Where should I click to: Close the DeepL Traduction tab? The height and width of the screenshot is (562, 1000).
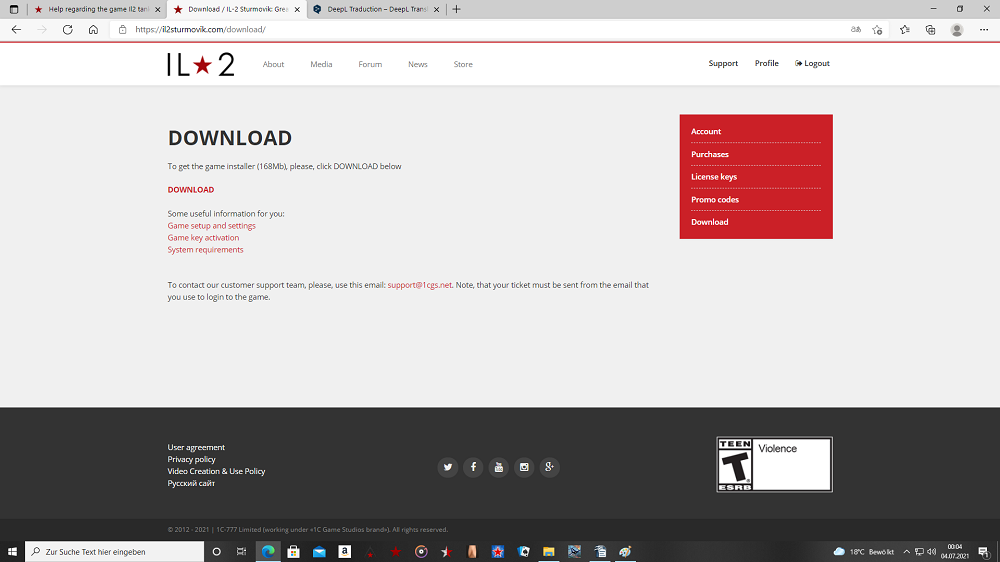point(436,10)
